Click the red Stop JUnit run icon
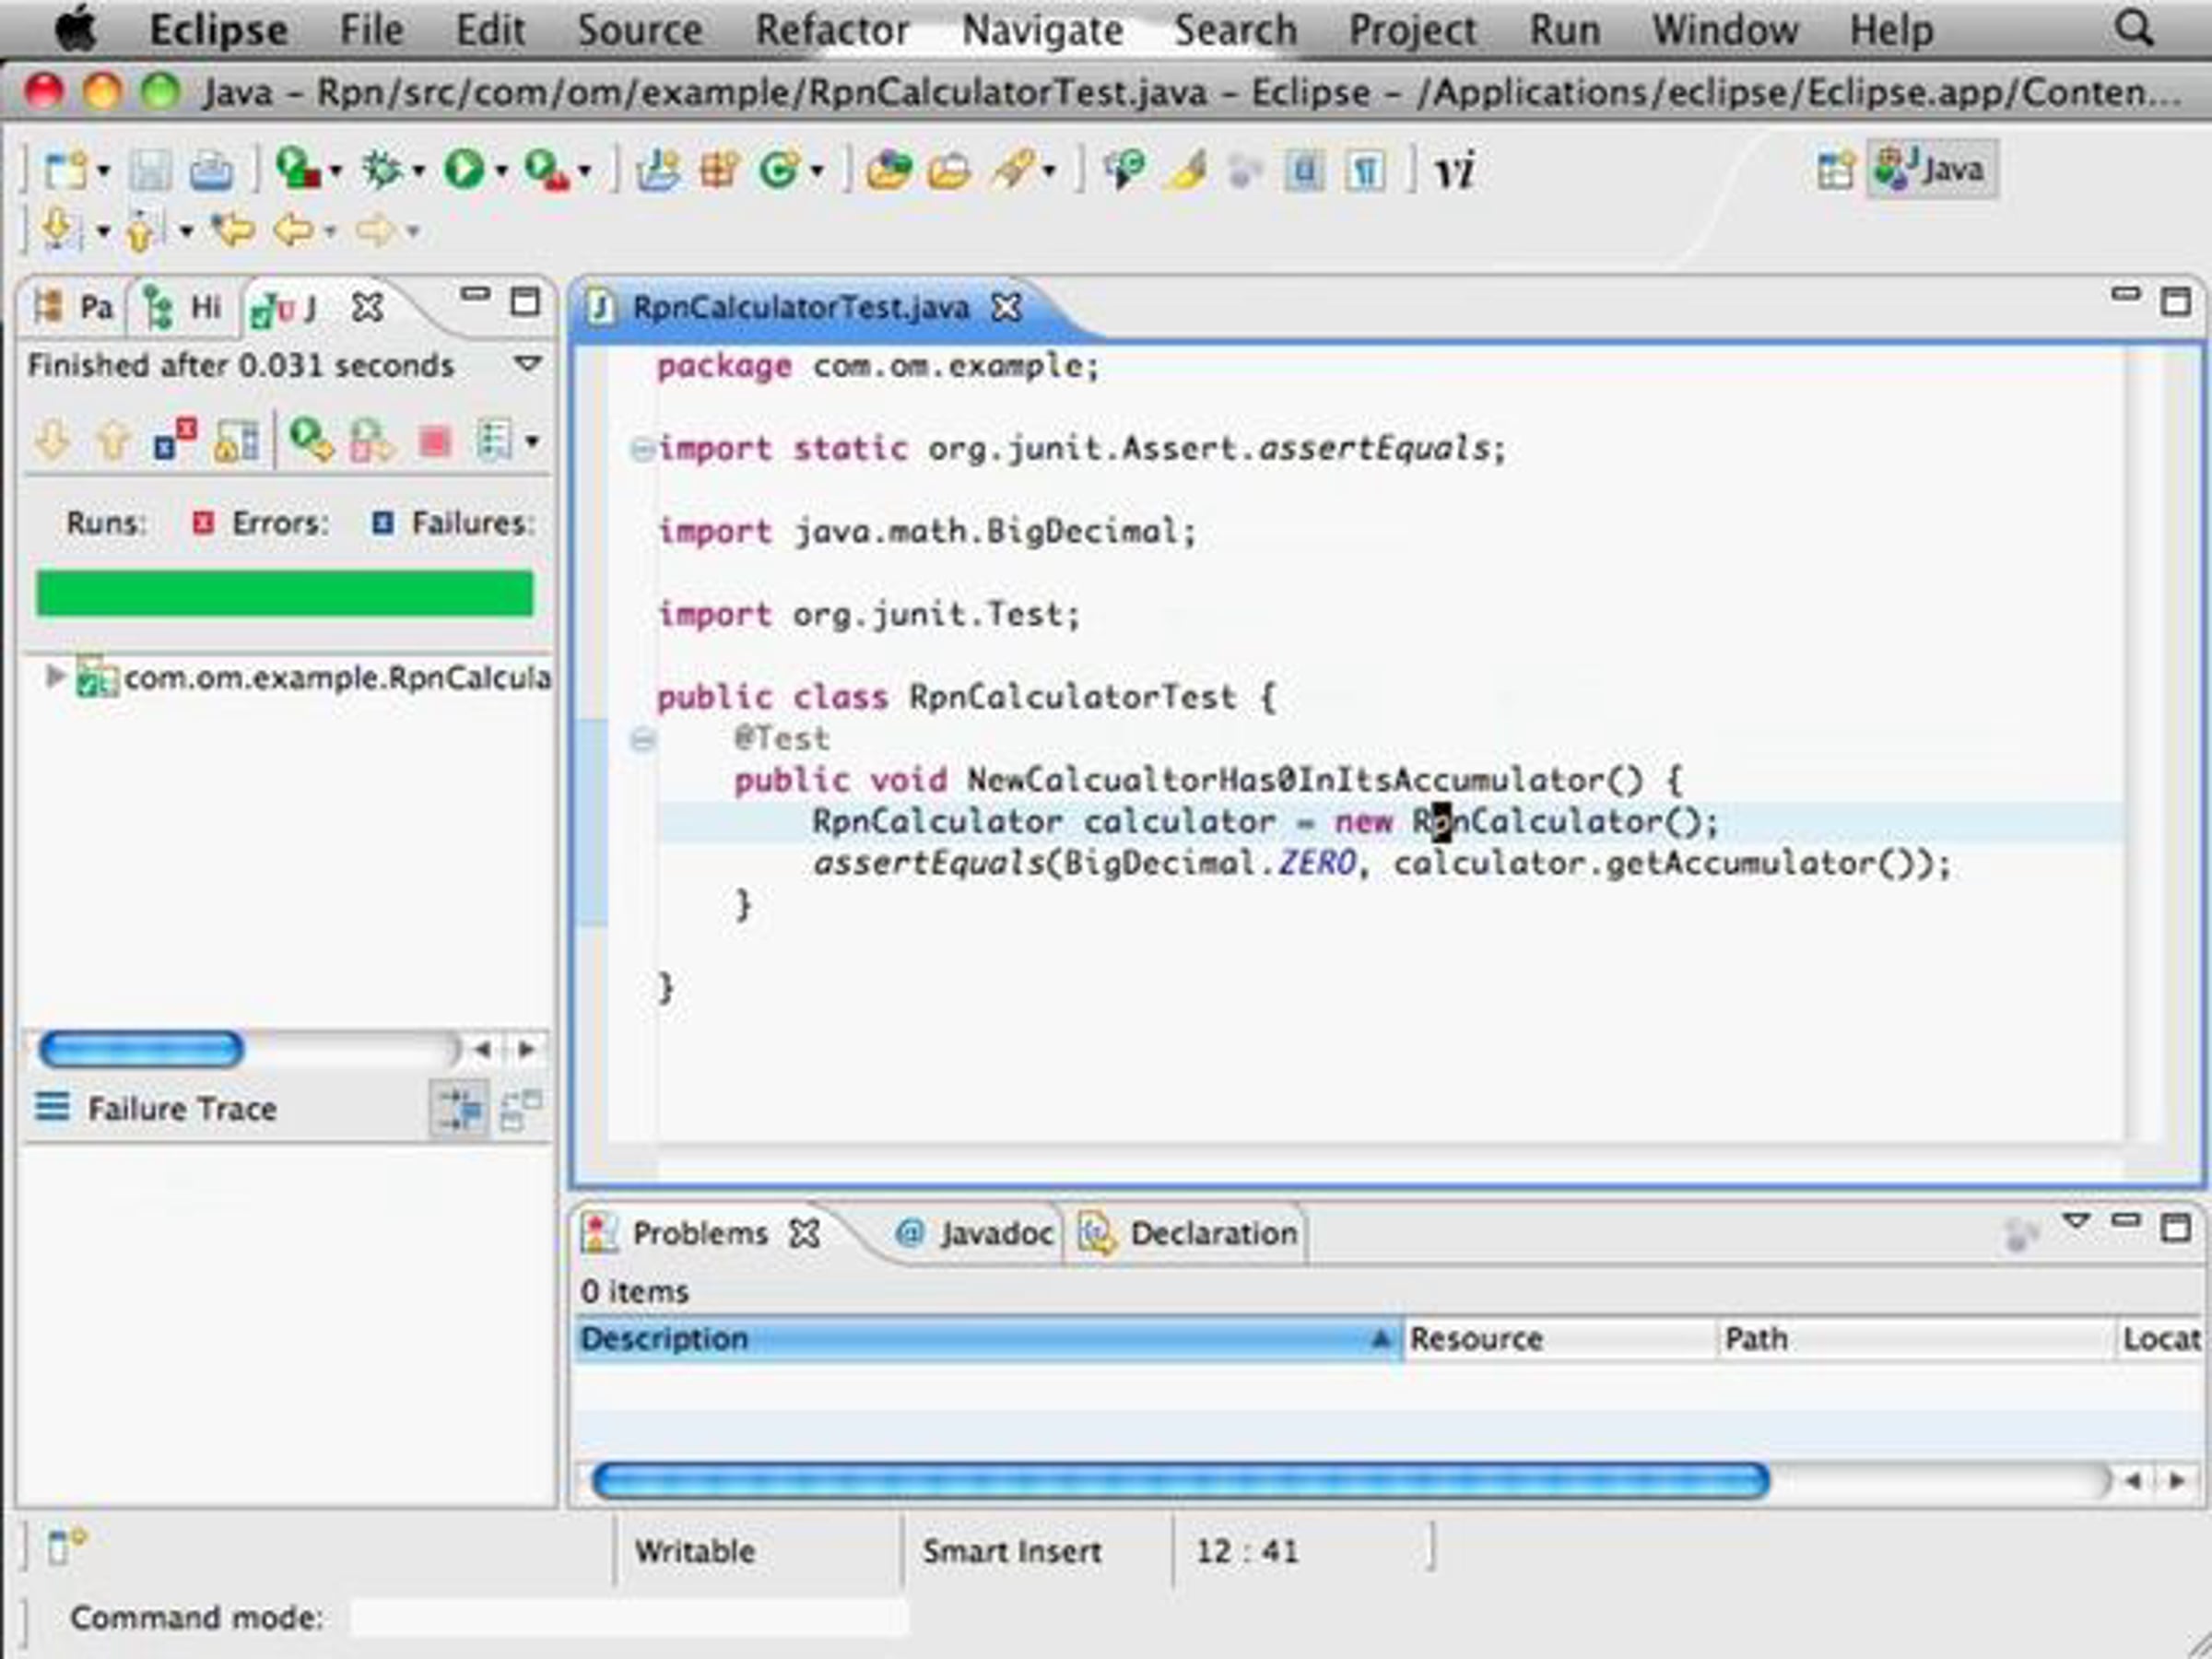This screenshot has width=2212, height=1659. [x=435, y=441]
